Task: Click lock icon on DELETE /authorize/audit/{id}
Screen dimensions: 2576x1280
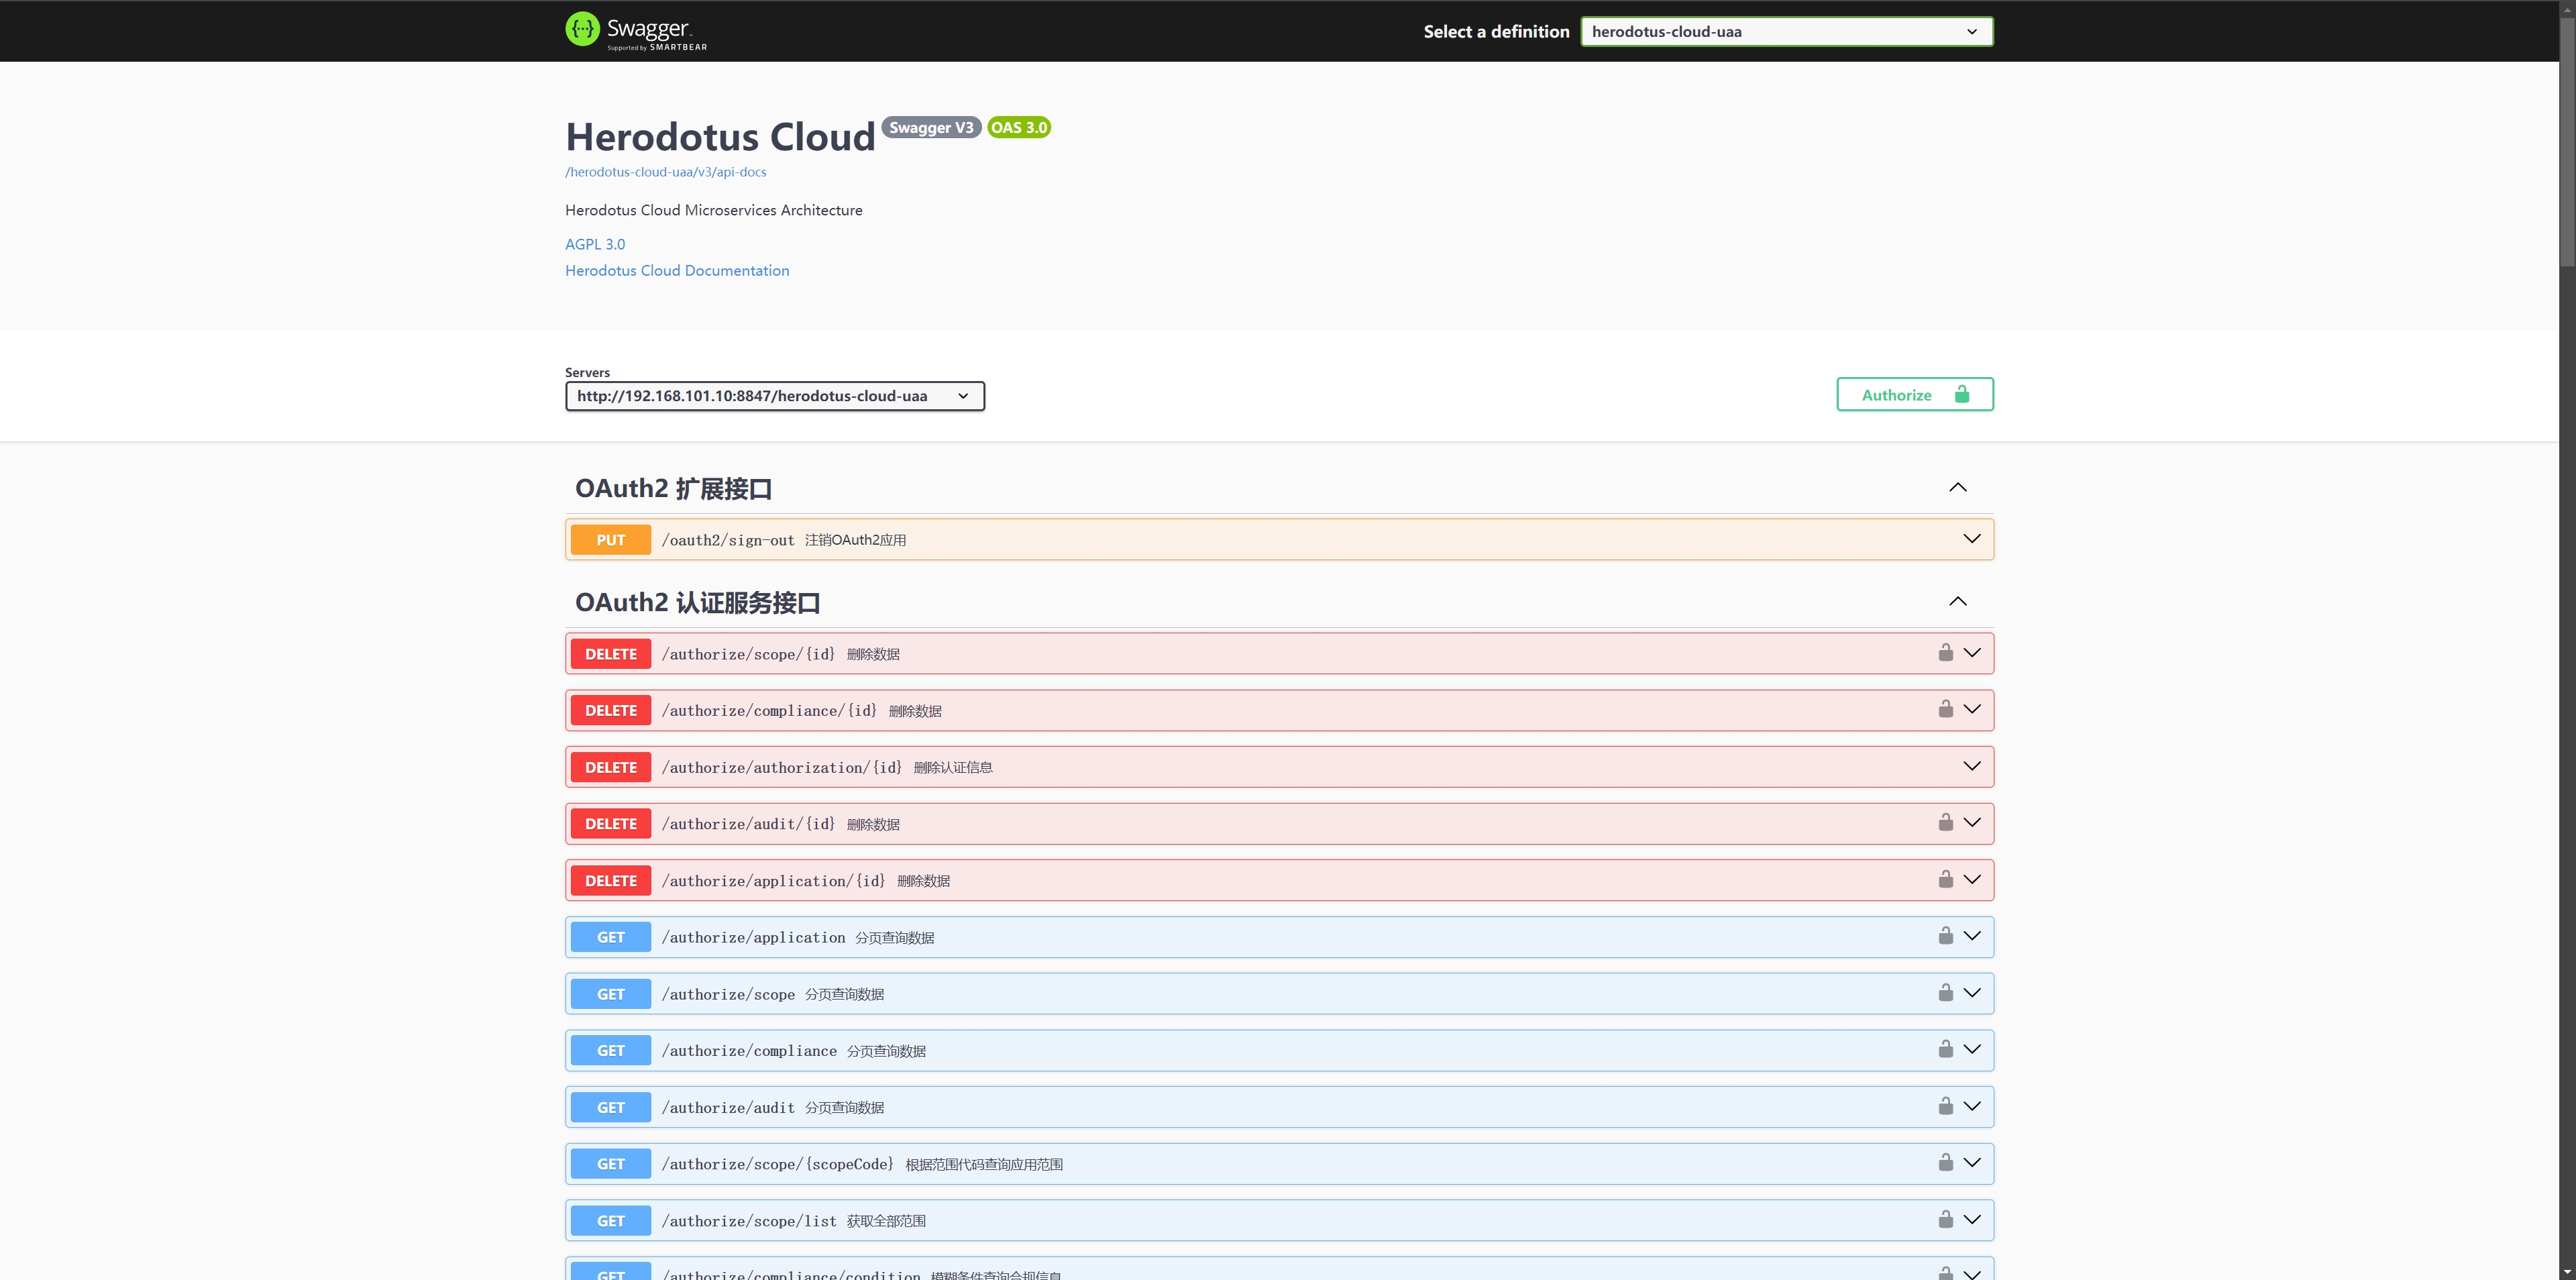Action: coord(1945,823)
